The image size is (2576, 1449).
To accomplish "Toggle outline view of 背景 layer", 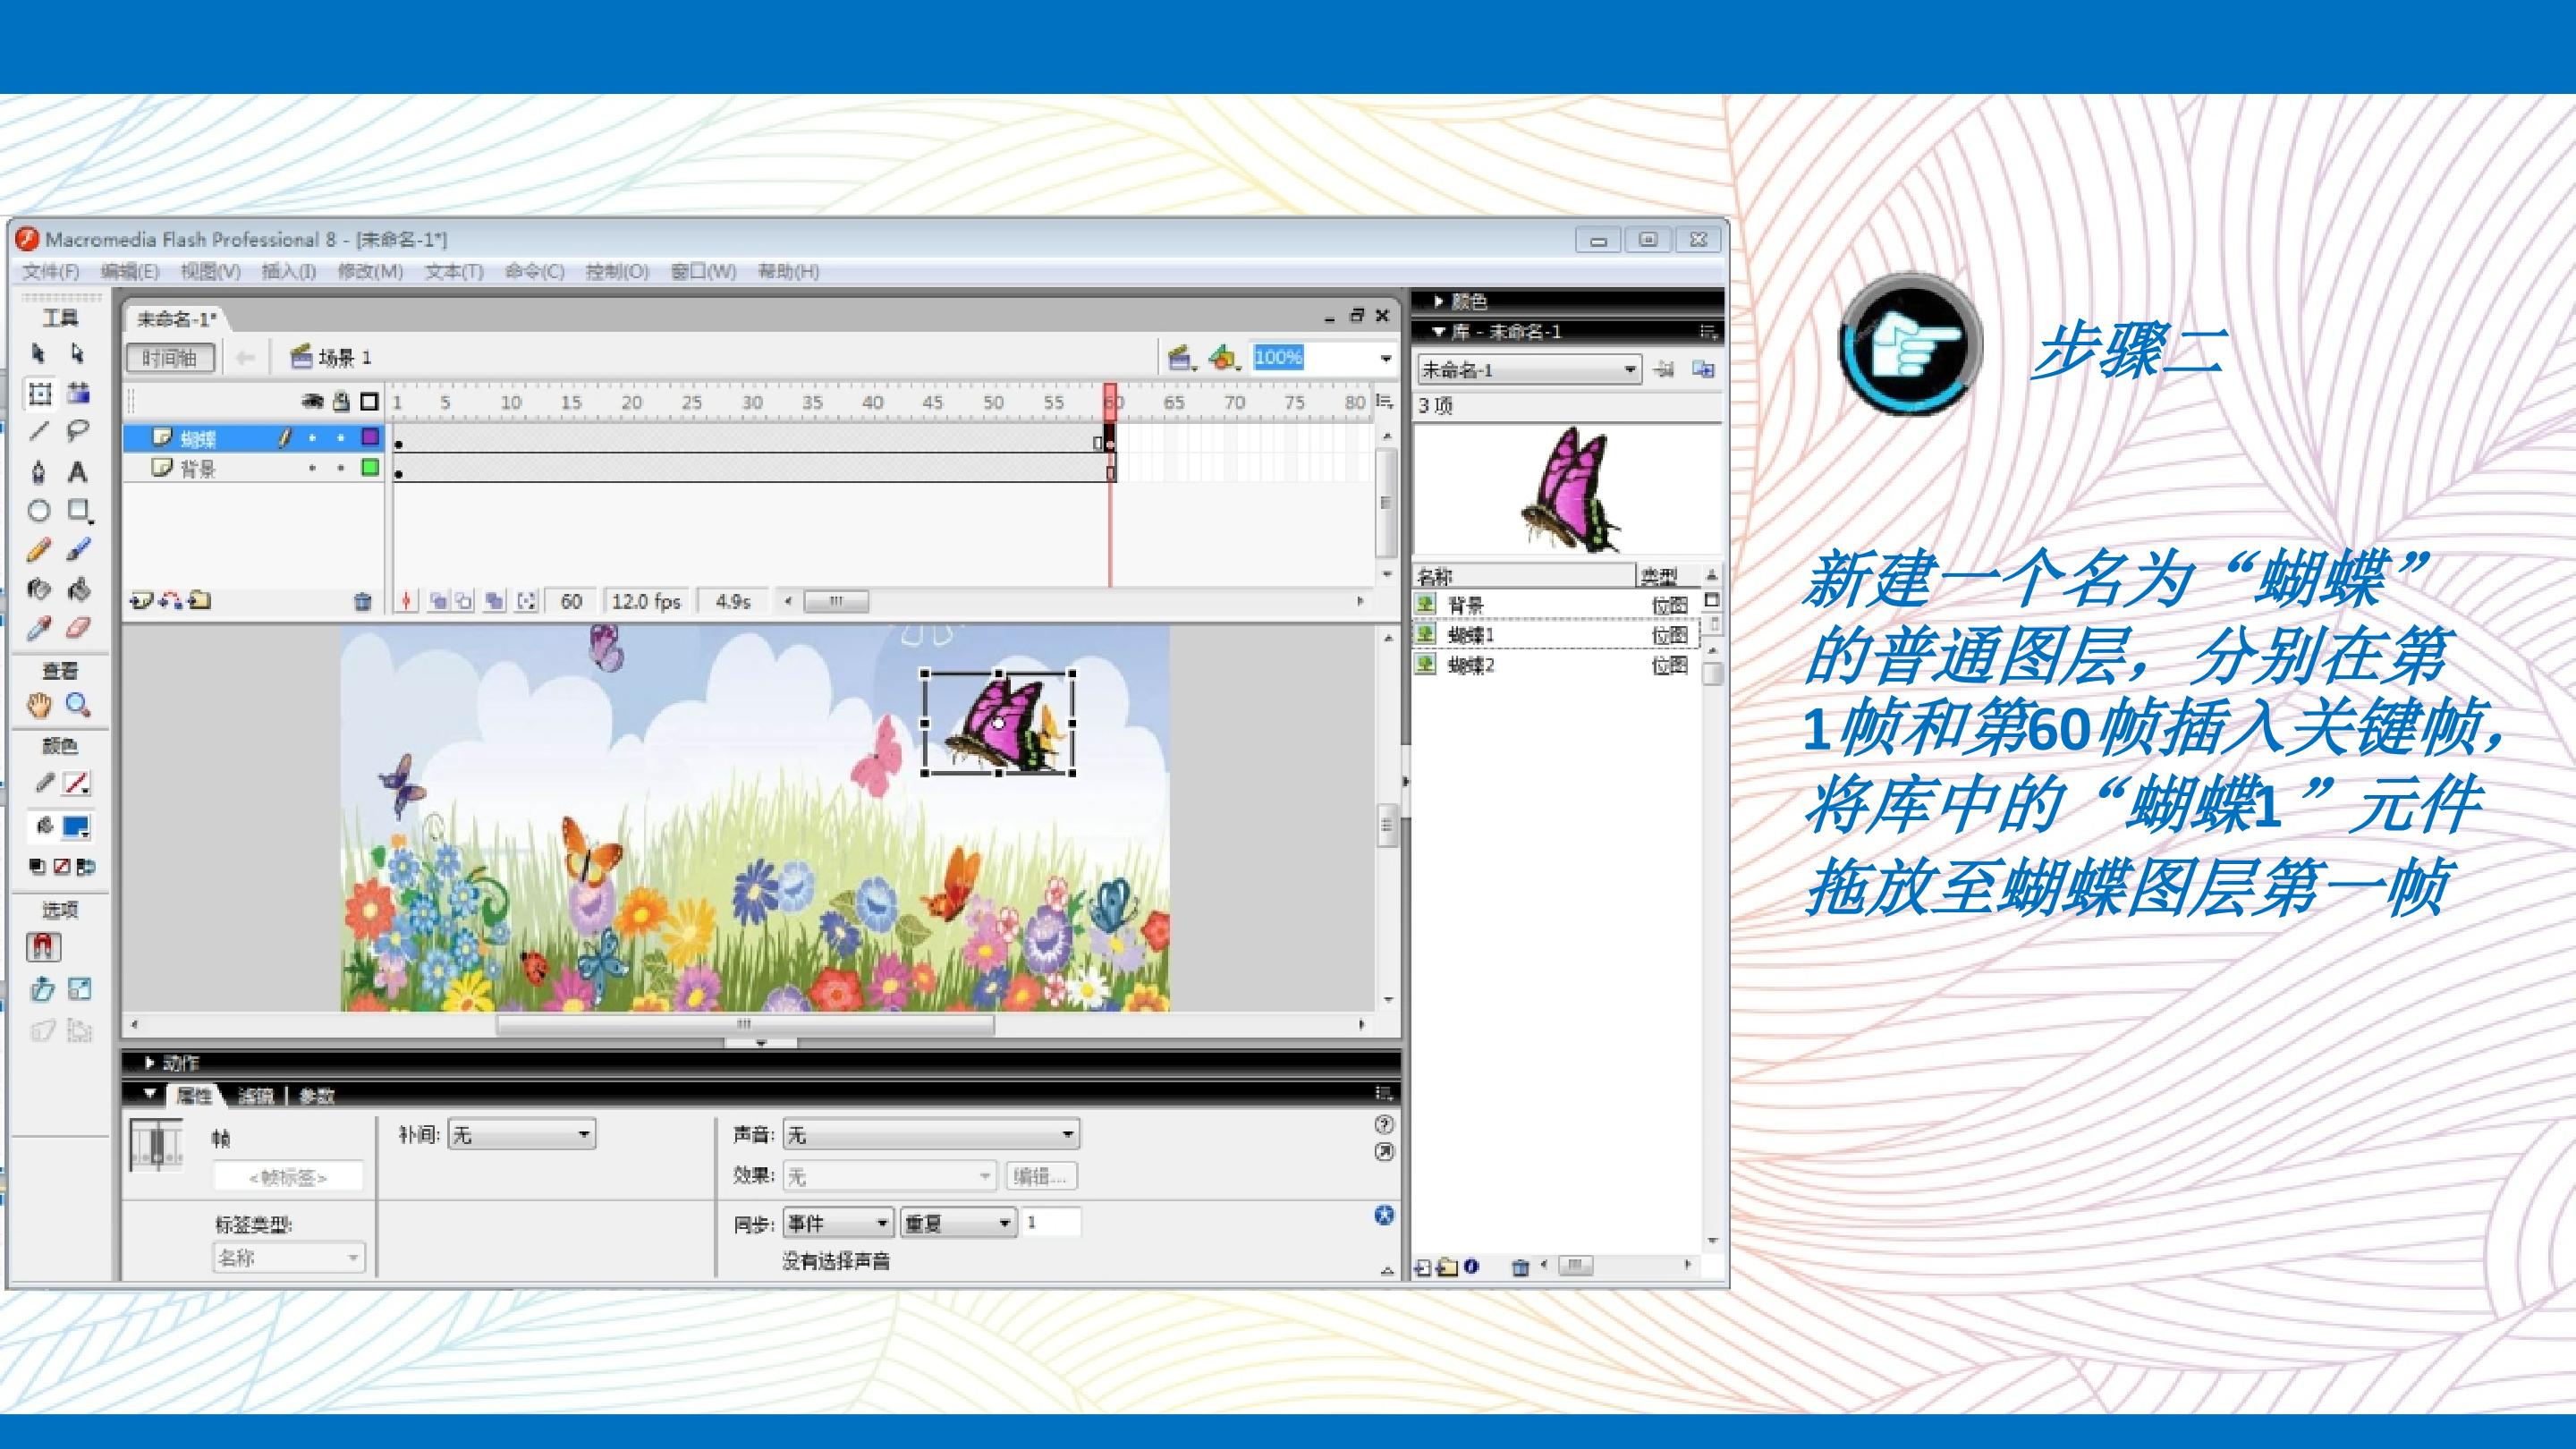I will pos(370,467).
